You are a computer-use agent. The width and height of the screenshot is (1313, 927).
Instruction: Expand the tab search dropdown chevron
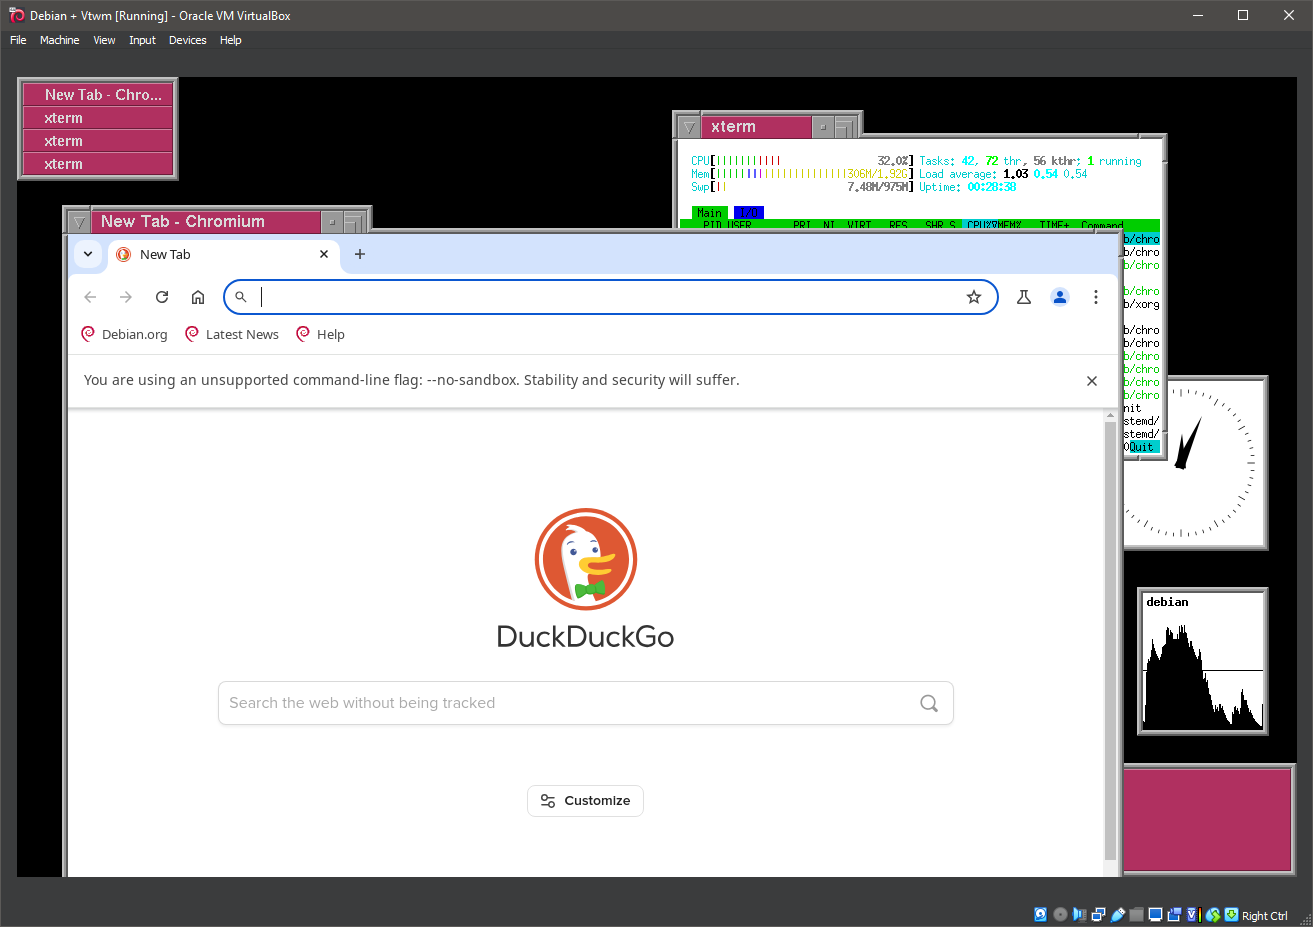coord(88,254)
